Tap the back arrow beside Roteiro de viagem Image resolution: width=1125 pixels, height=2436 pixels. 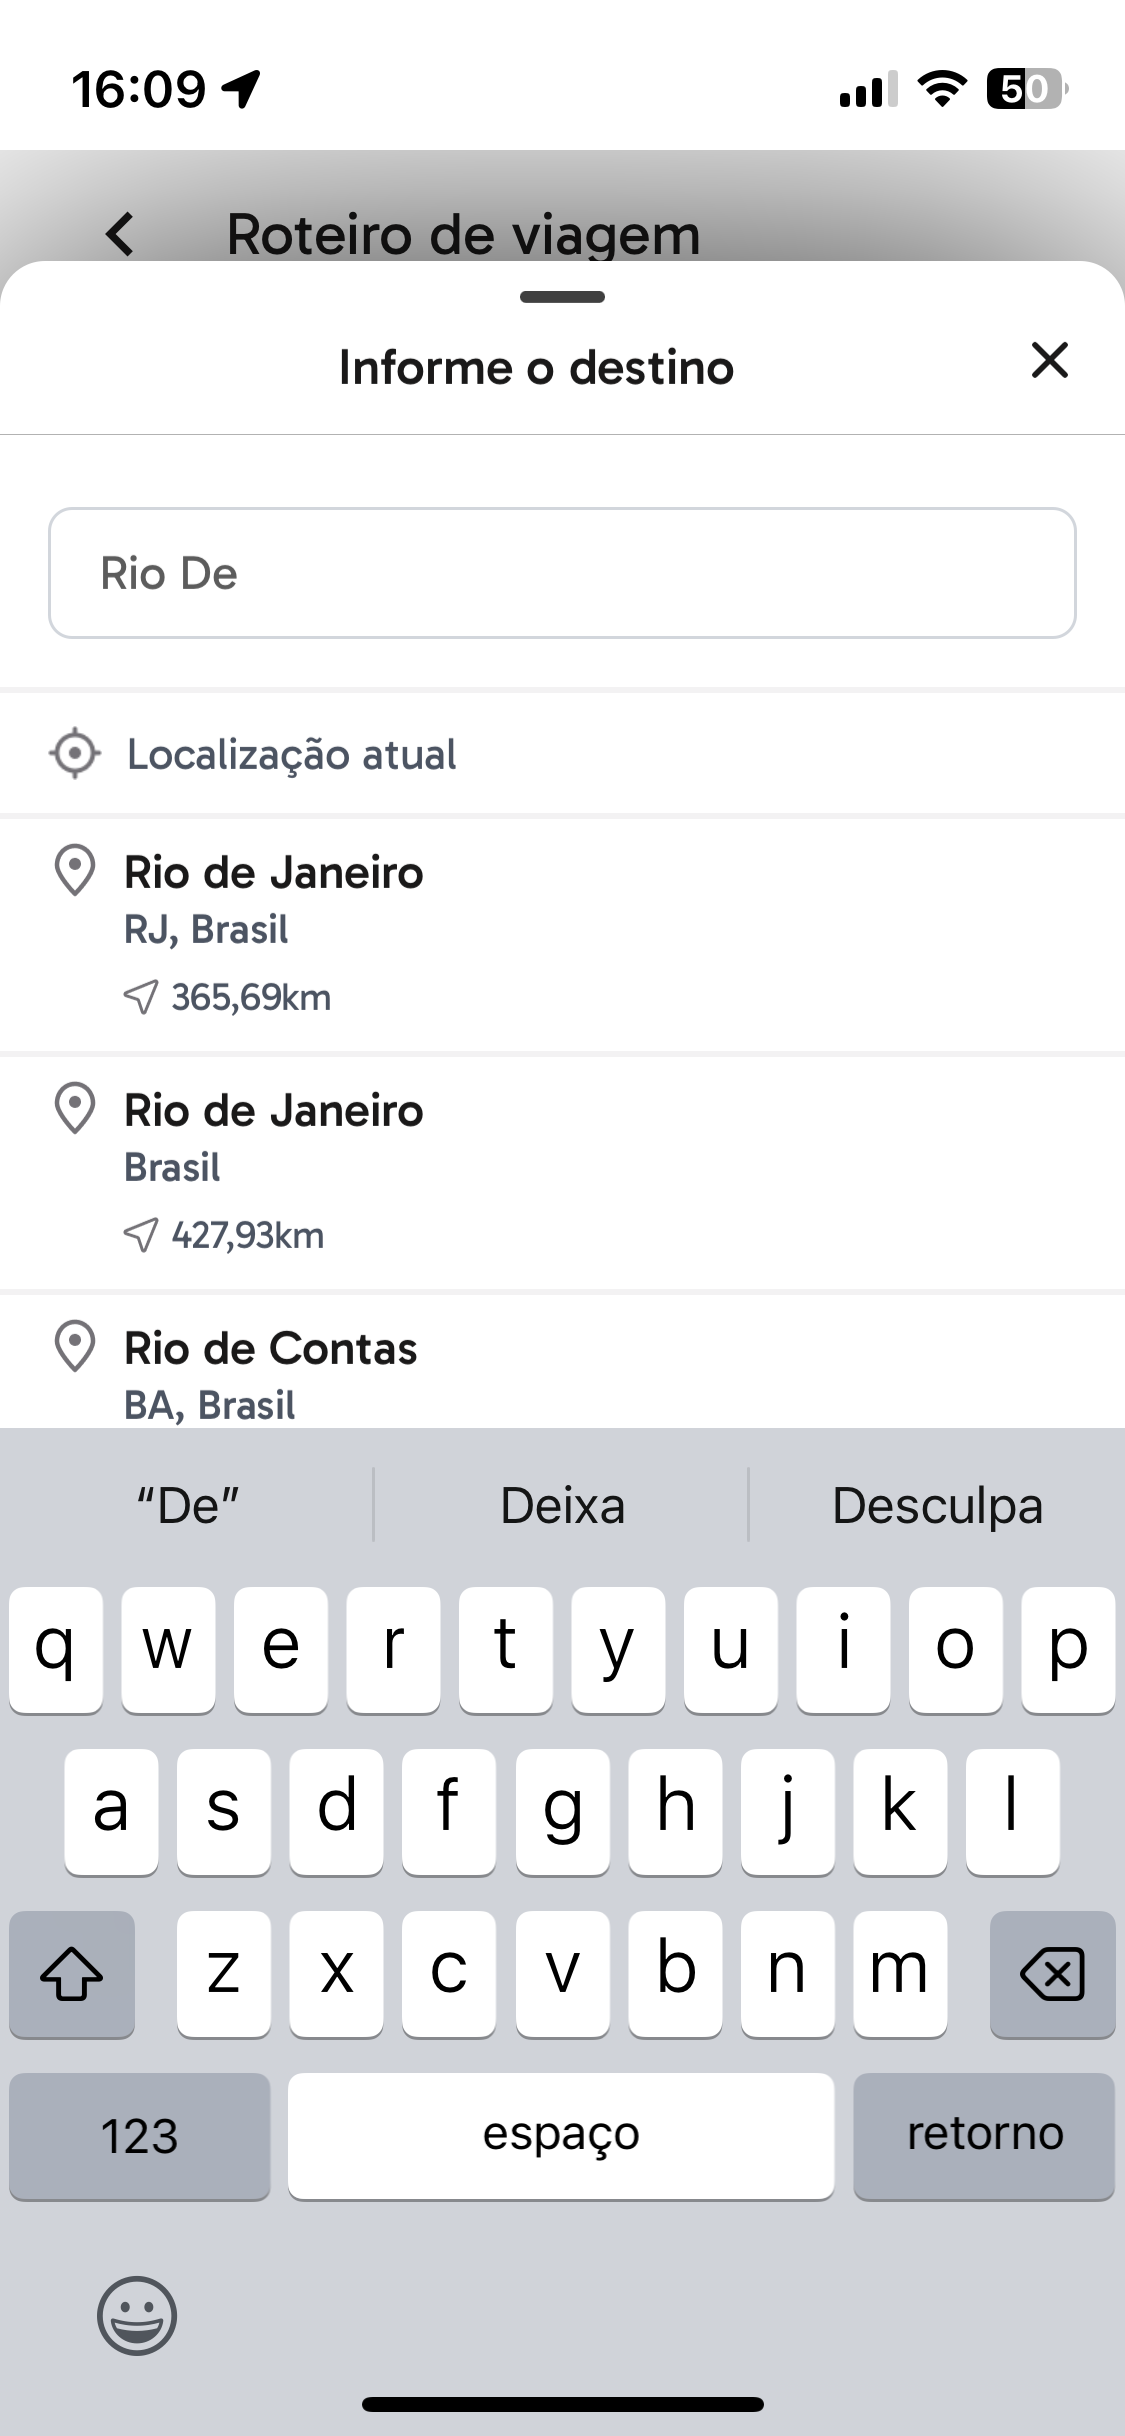[x=120, y=234]
